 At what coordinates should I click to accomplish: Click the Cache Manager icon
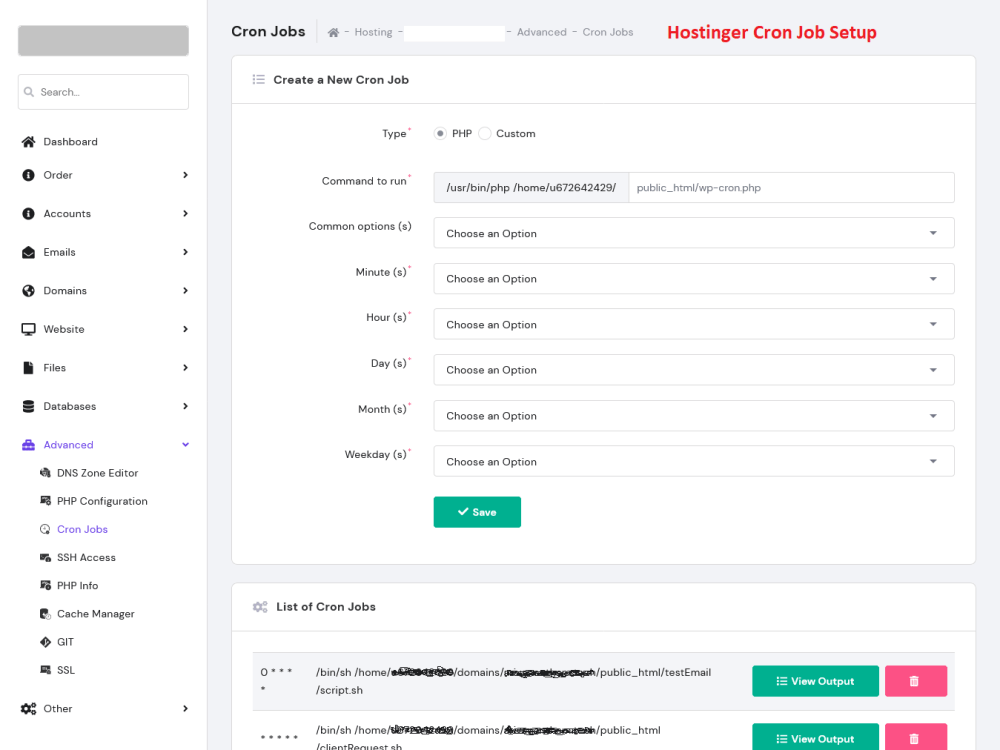(x=45, y=614)
